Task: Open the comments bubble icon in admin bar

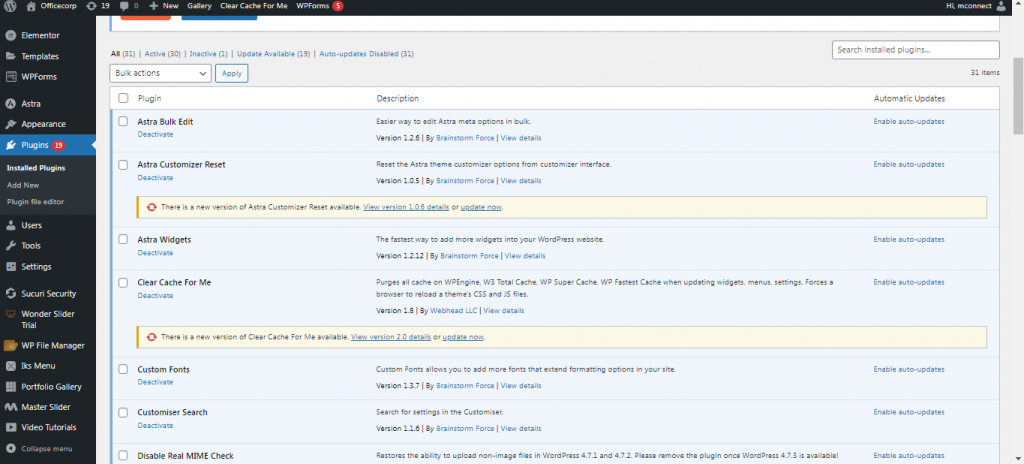Action: tap(124, 6)
